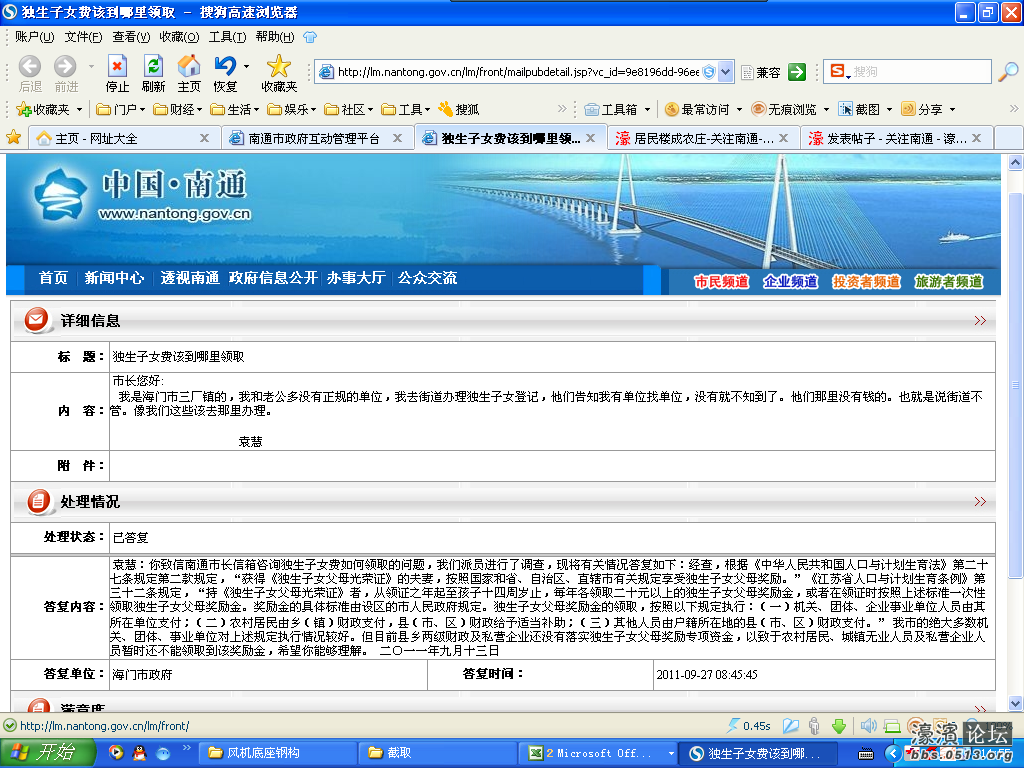Image resolution: width=1024 pixels, height=768 pixels.
Task: Open the 帮助(H) menu
Action: (x=275, y=37)
